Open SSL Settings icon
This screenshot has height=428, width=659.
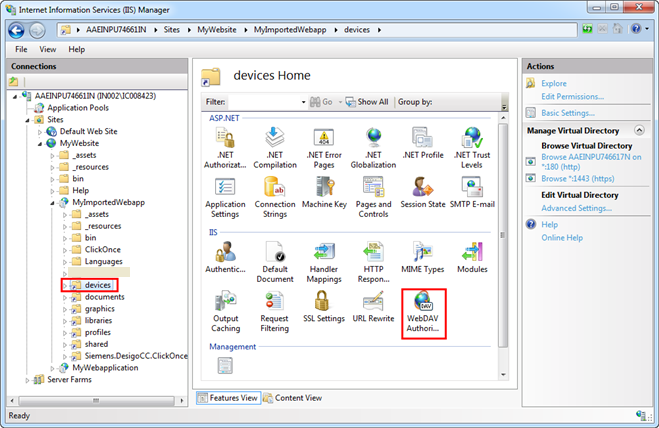[323, 308]
